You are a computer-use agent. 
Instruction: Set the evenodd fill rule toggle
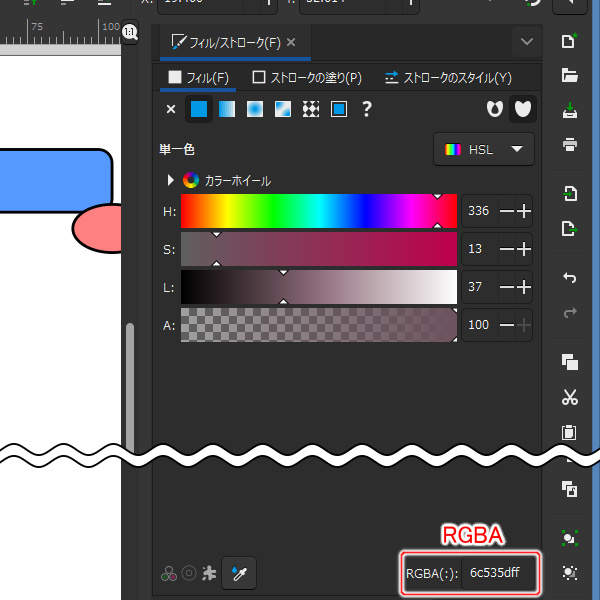tap(492, 108)
